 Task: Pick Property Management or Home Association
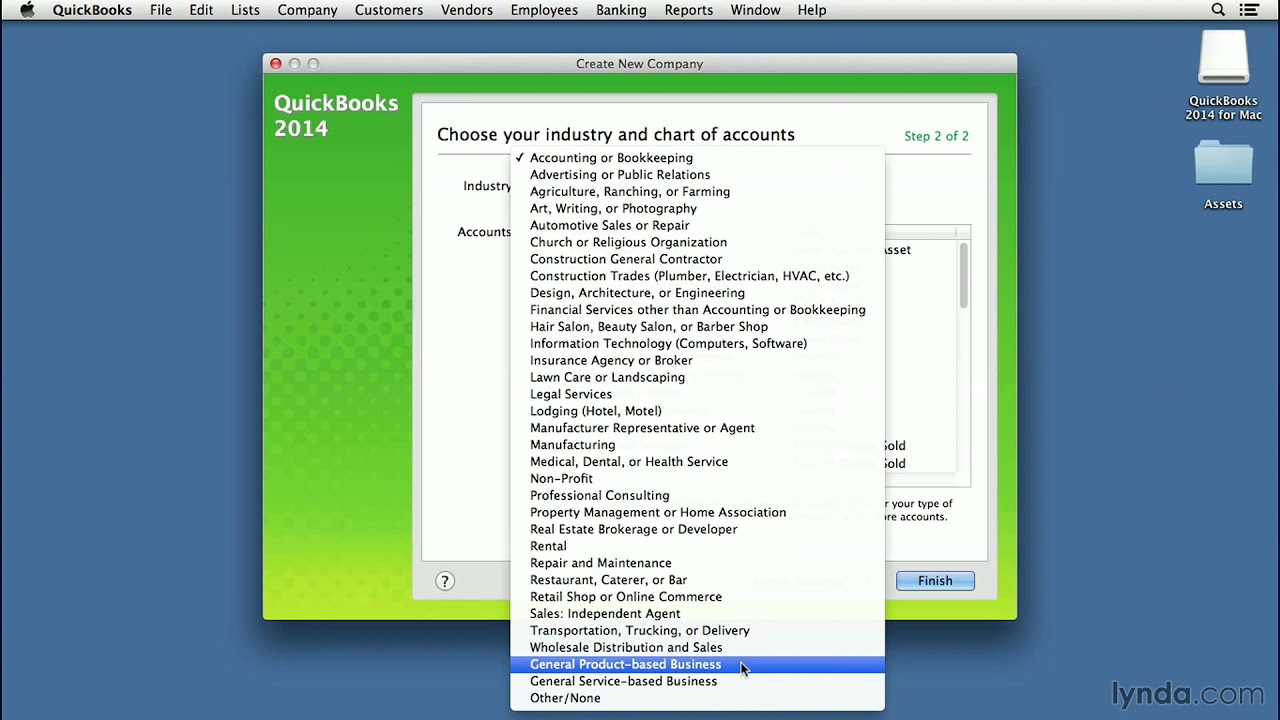[697, 513]
